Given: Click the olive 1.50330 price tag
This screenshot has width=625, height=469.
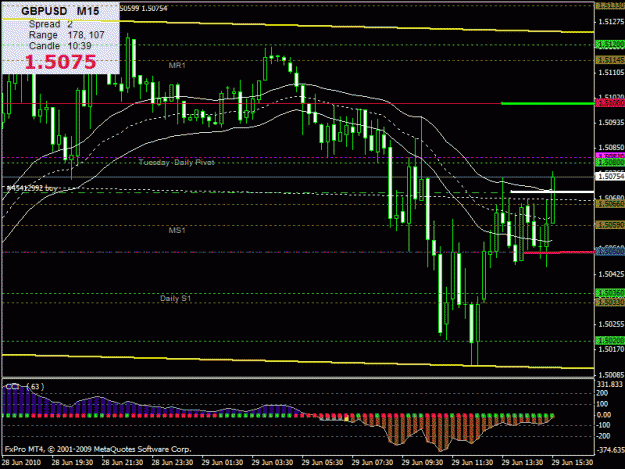Looking at the screenshot, I should coord(610,302).
